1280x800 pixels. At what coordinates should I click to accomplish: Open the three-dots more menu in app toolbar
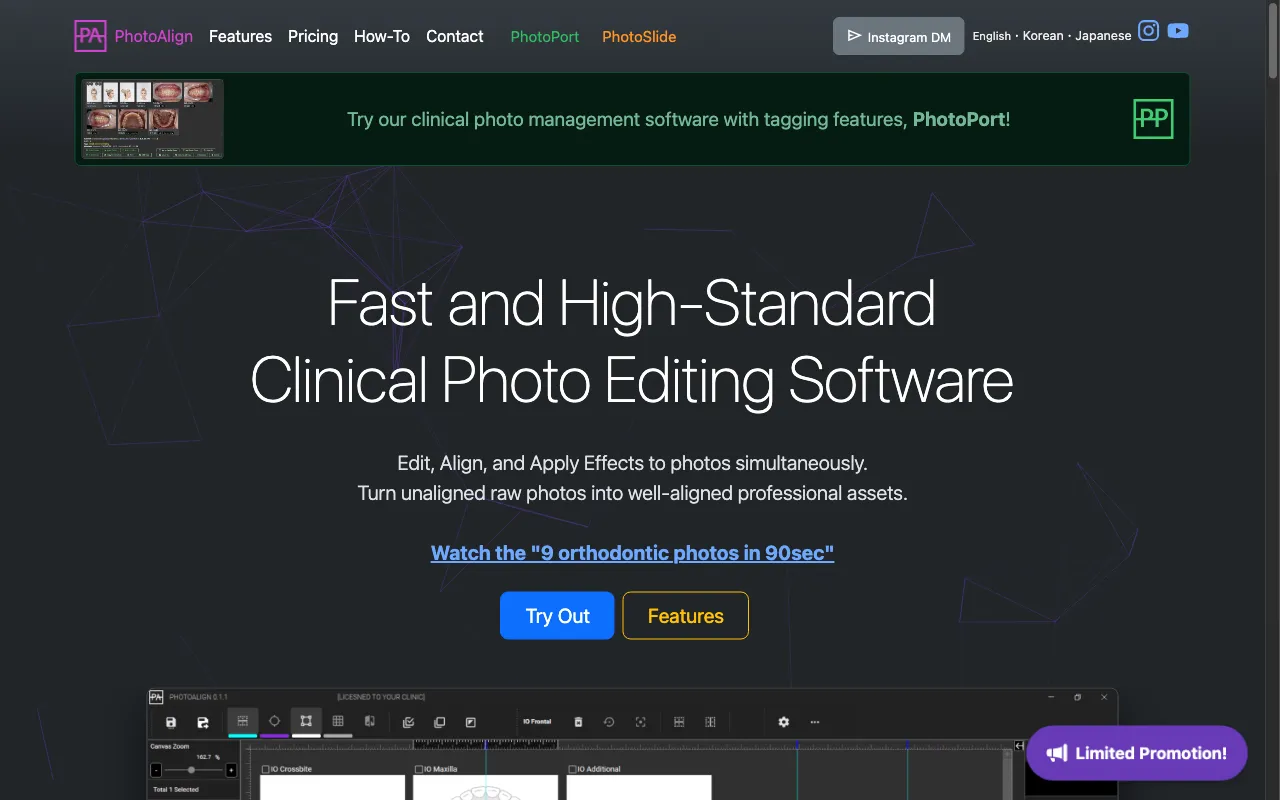pyautogui.click(x=815, y=722)
